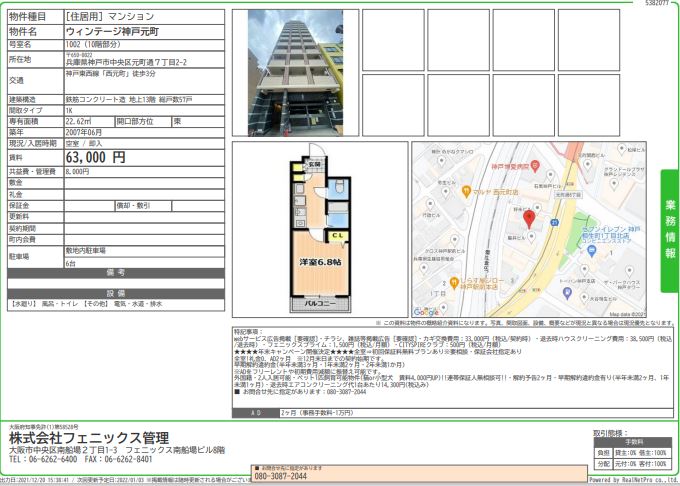Click the TEL：06-6262-6400 line
Image resolution: width=680 pixels, height=486 pixels.
coord(43,459)
